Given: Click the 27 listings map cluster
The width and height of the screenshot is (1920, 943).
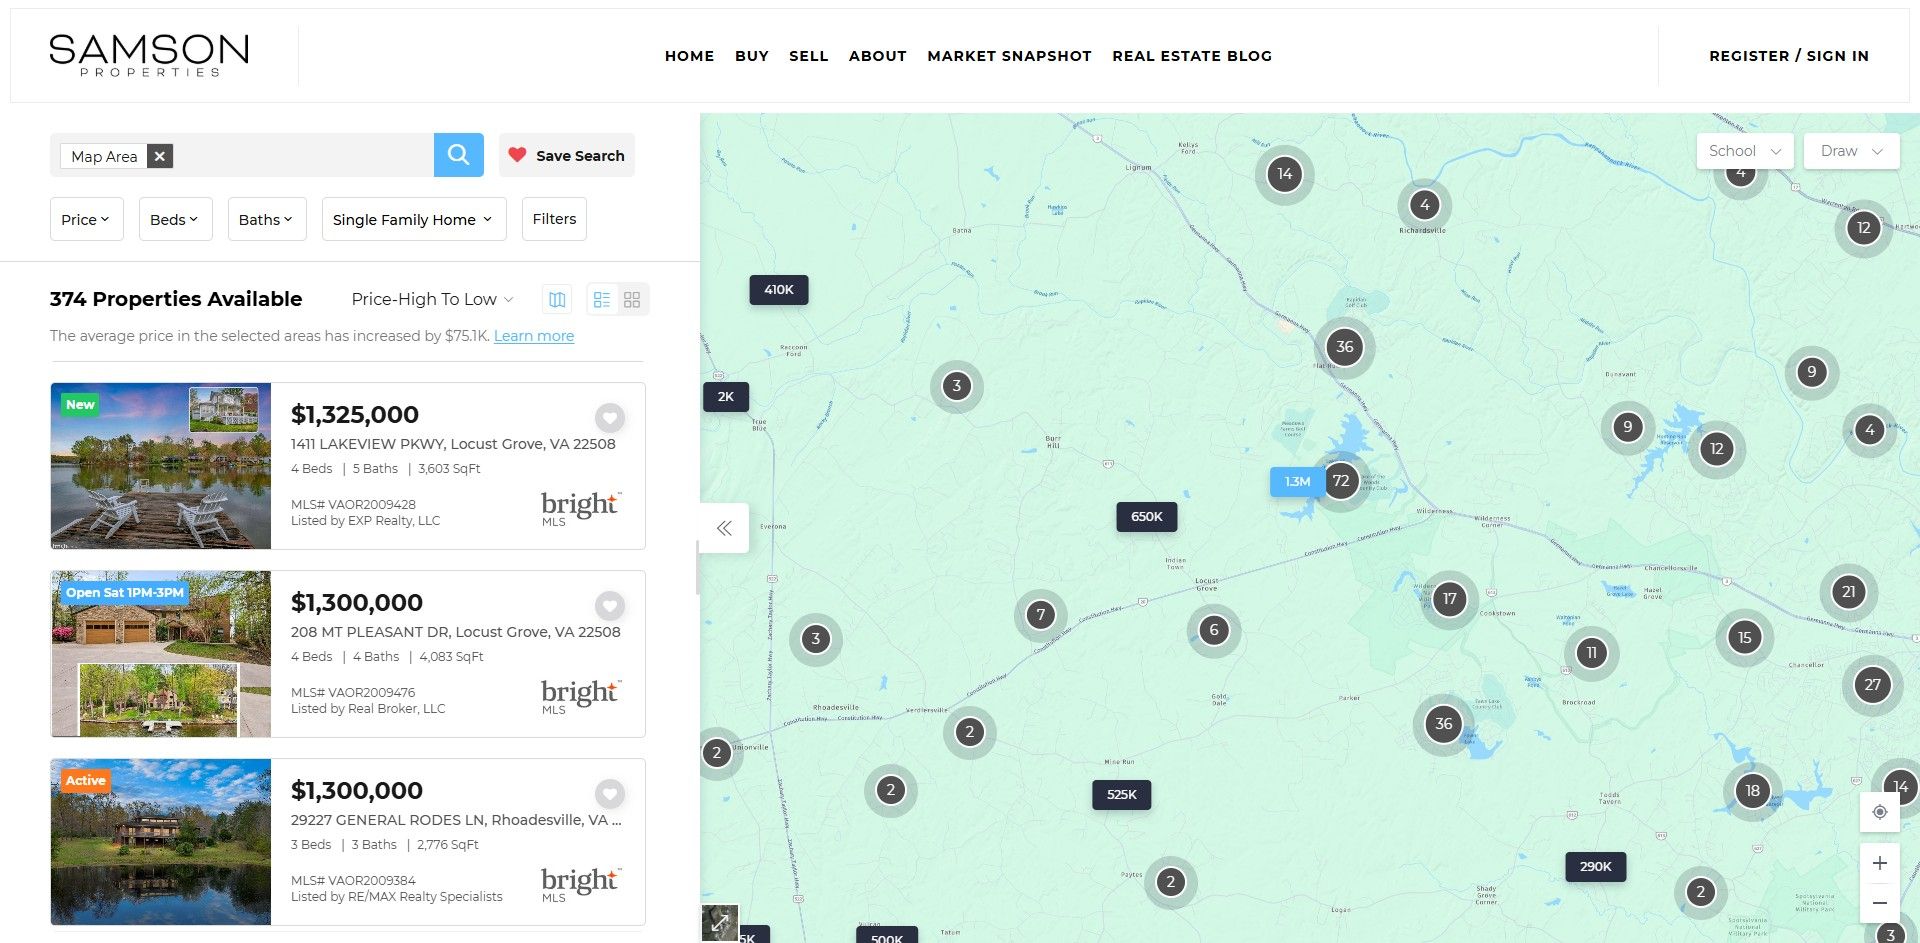Looking at the screenshot, I should click(x=1873, y=685).
